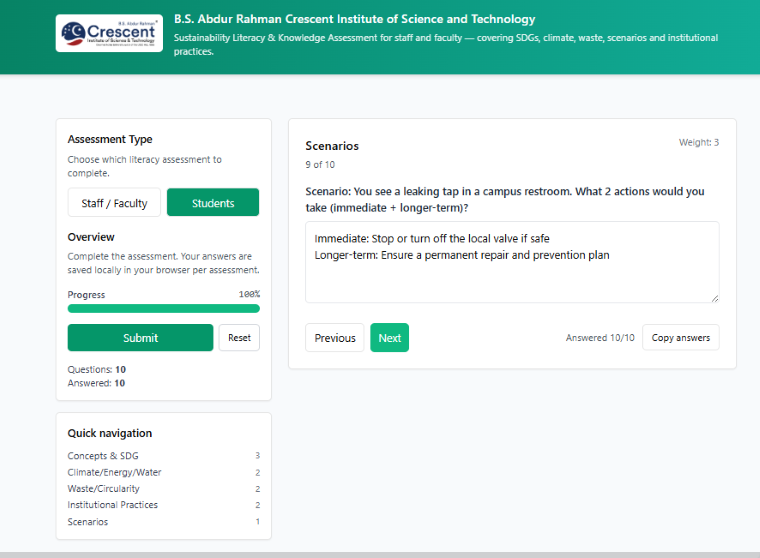Select the Staff / Faculty assessment type
760x558 pixels.
coord(115,203)
